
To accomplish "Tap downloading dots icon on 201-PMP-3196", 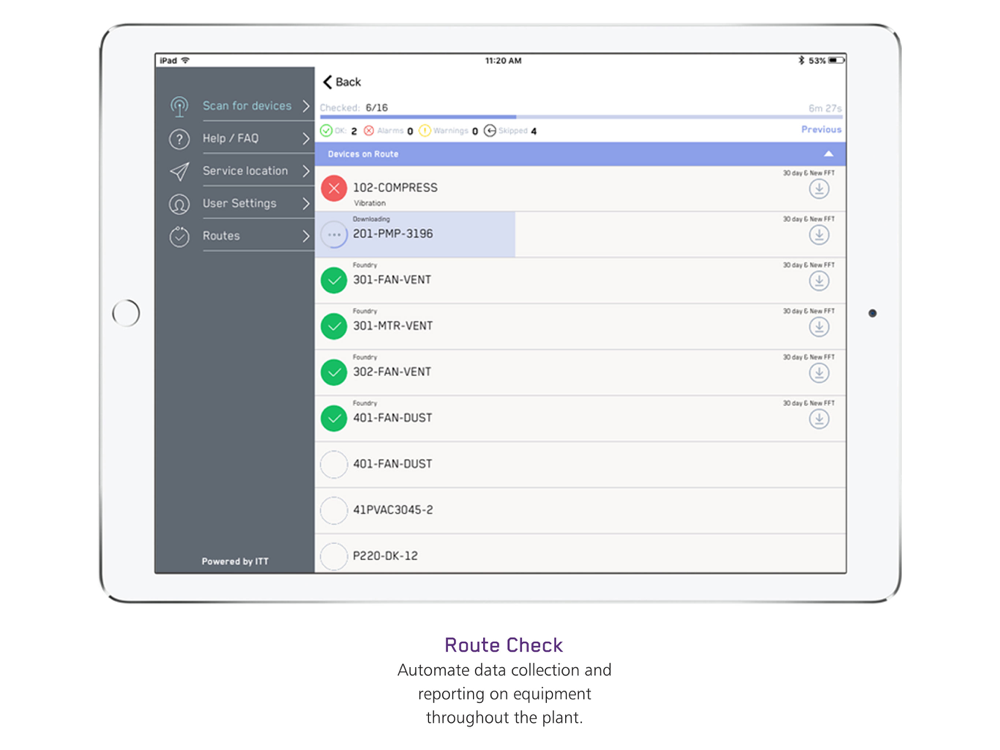I will coord(334,234).
